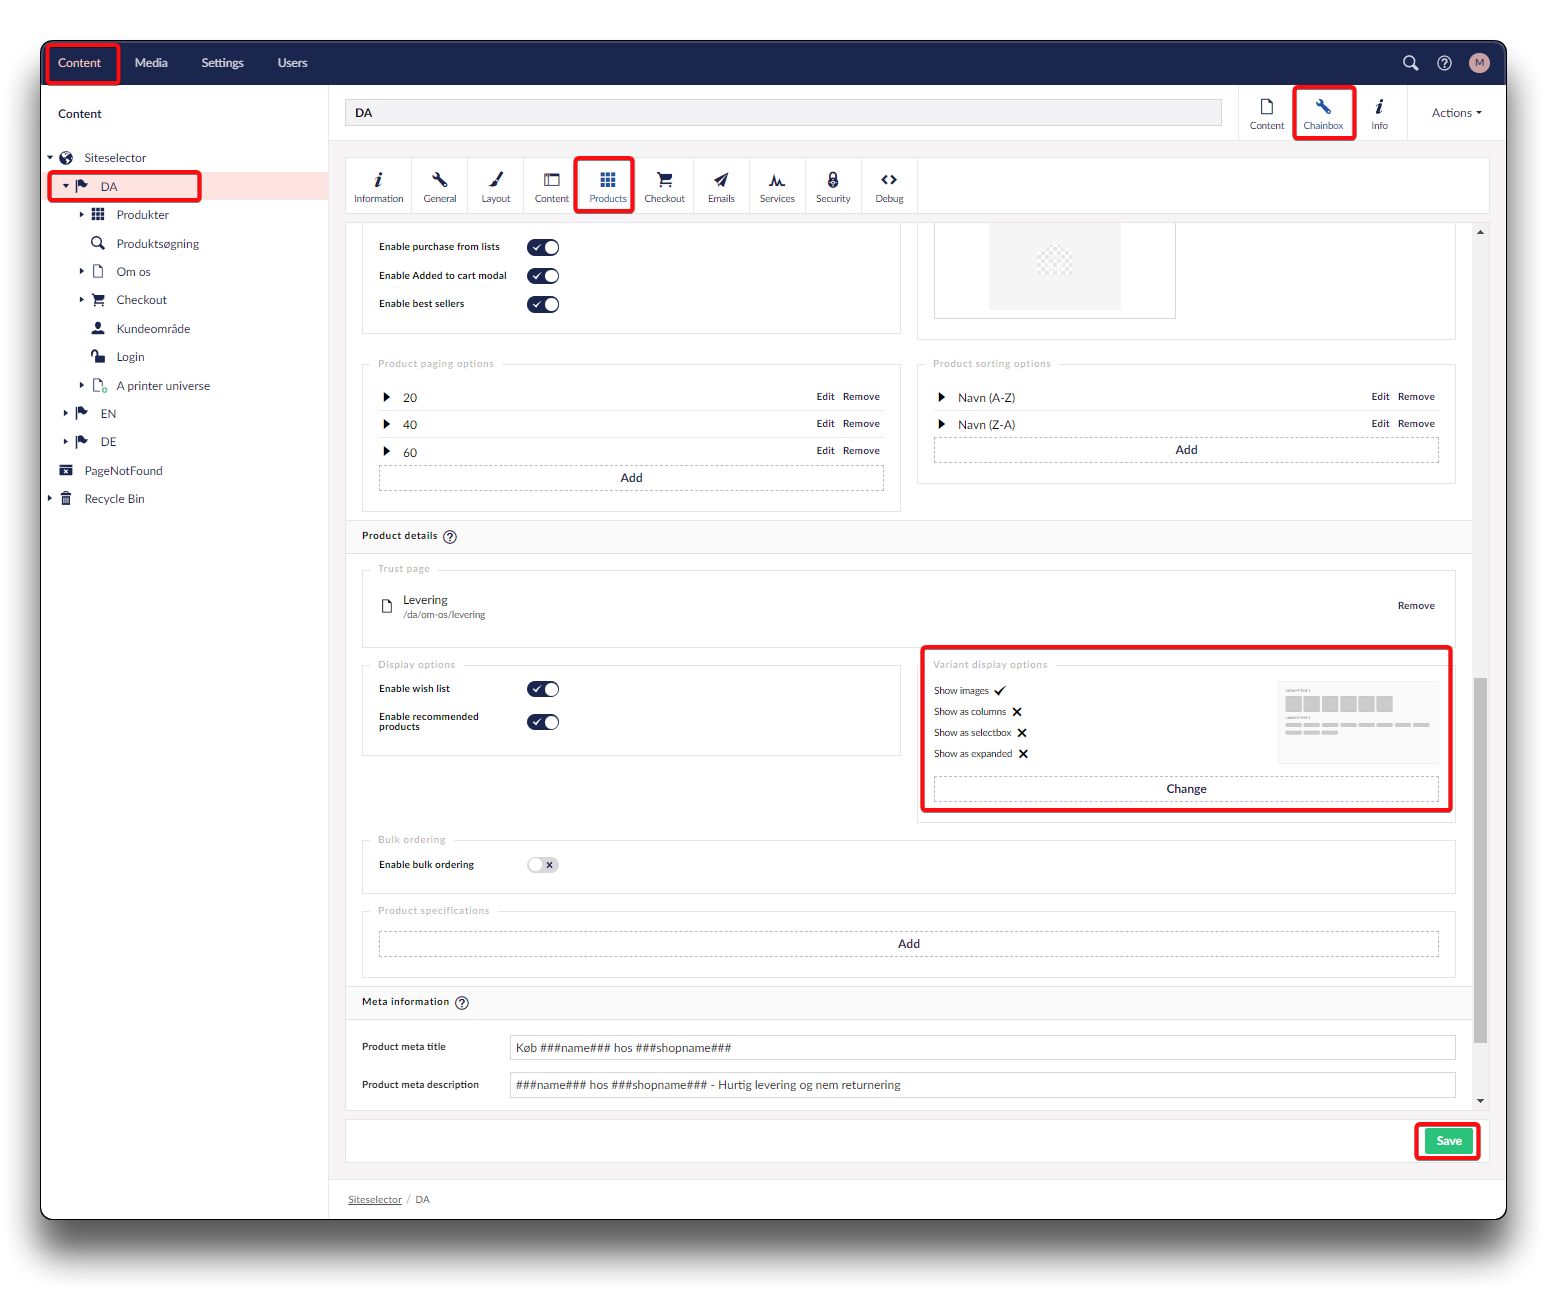This screenshot has height=1292, width=1547.
Task: Open the Users section
Action: click(292, 63)
